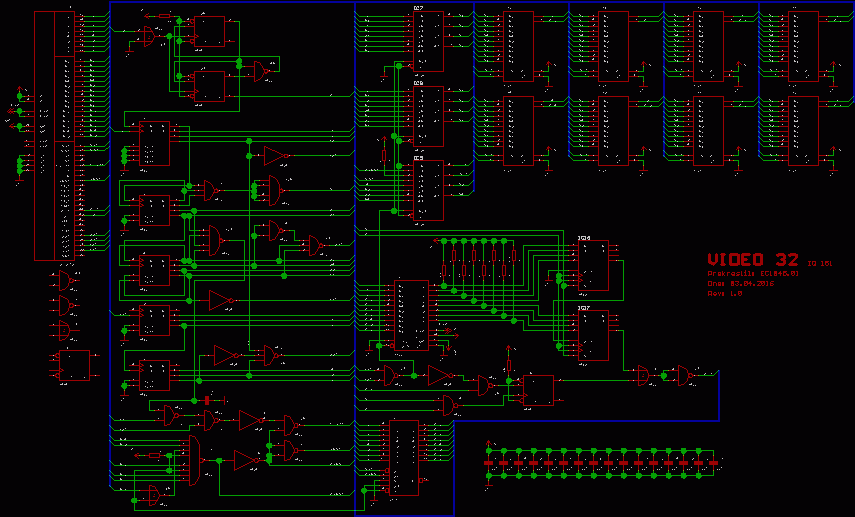Select the row of decoupling capacitors
Image resolution: width=855 pixels, height=517 pixels.
tap(602, 464)
